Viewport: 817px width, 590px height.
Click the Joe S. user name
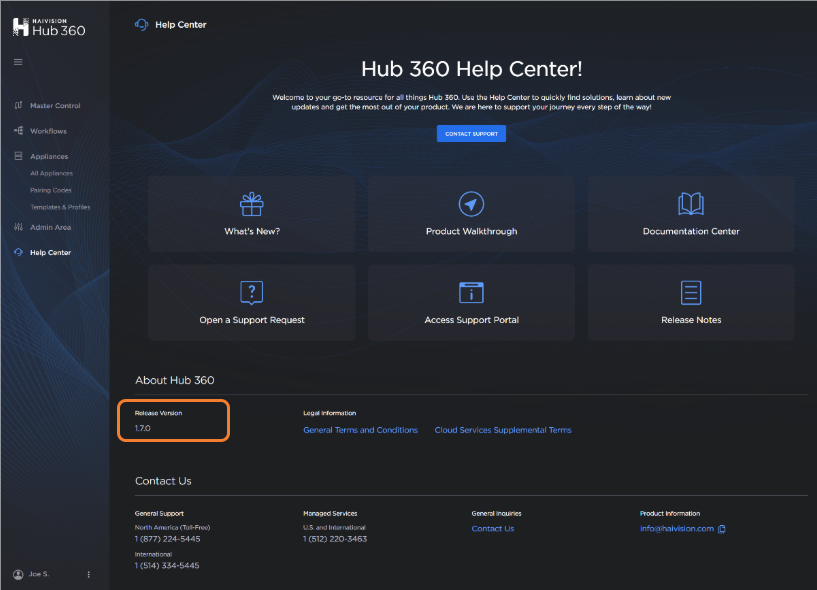[39, 574]
